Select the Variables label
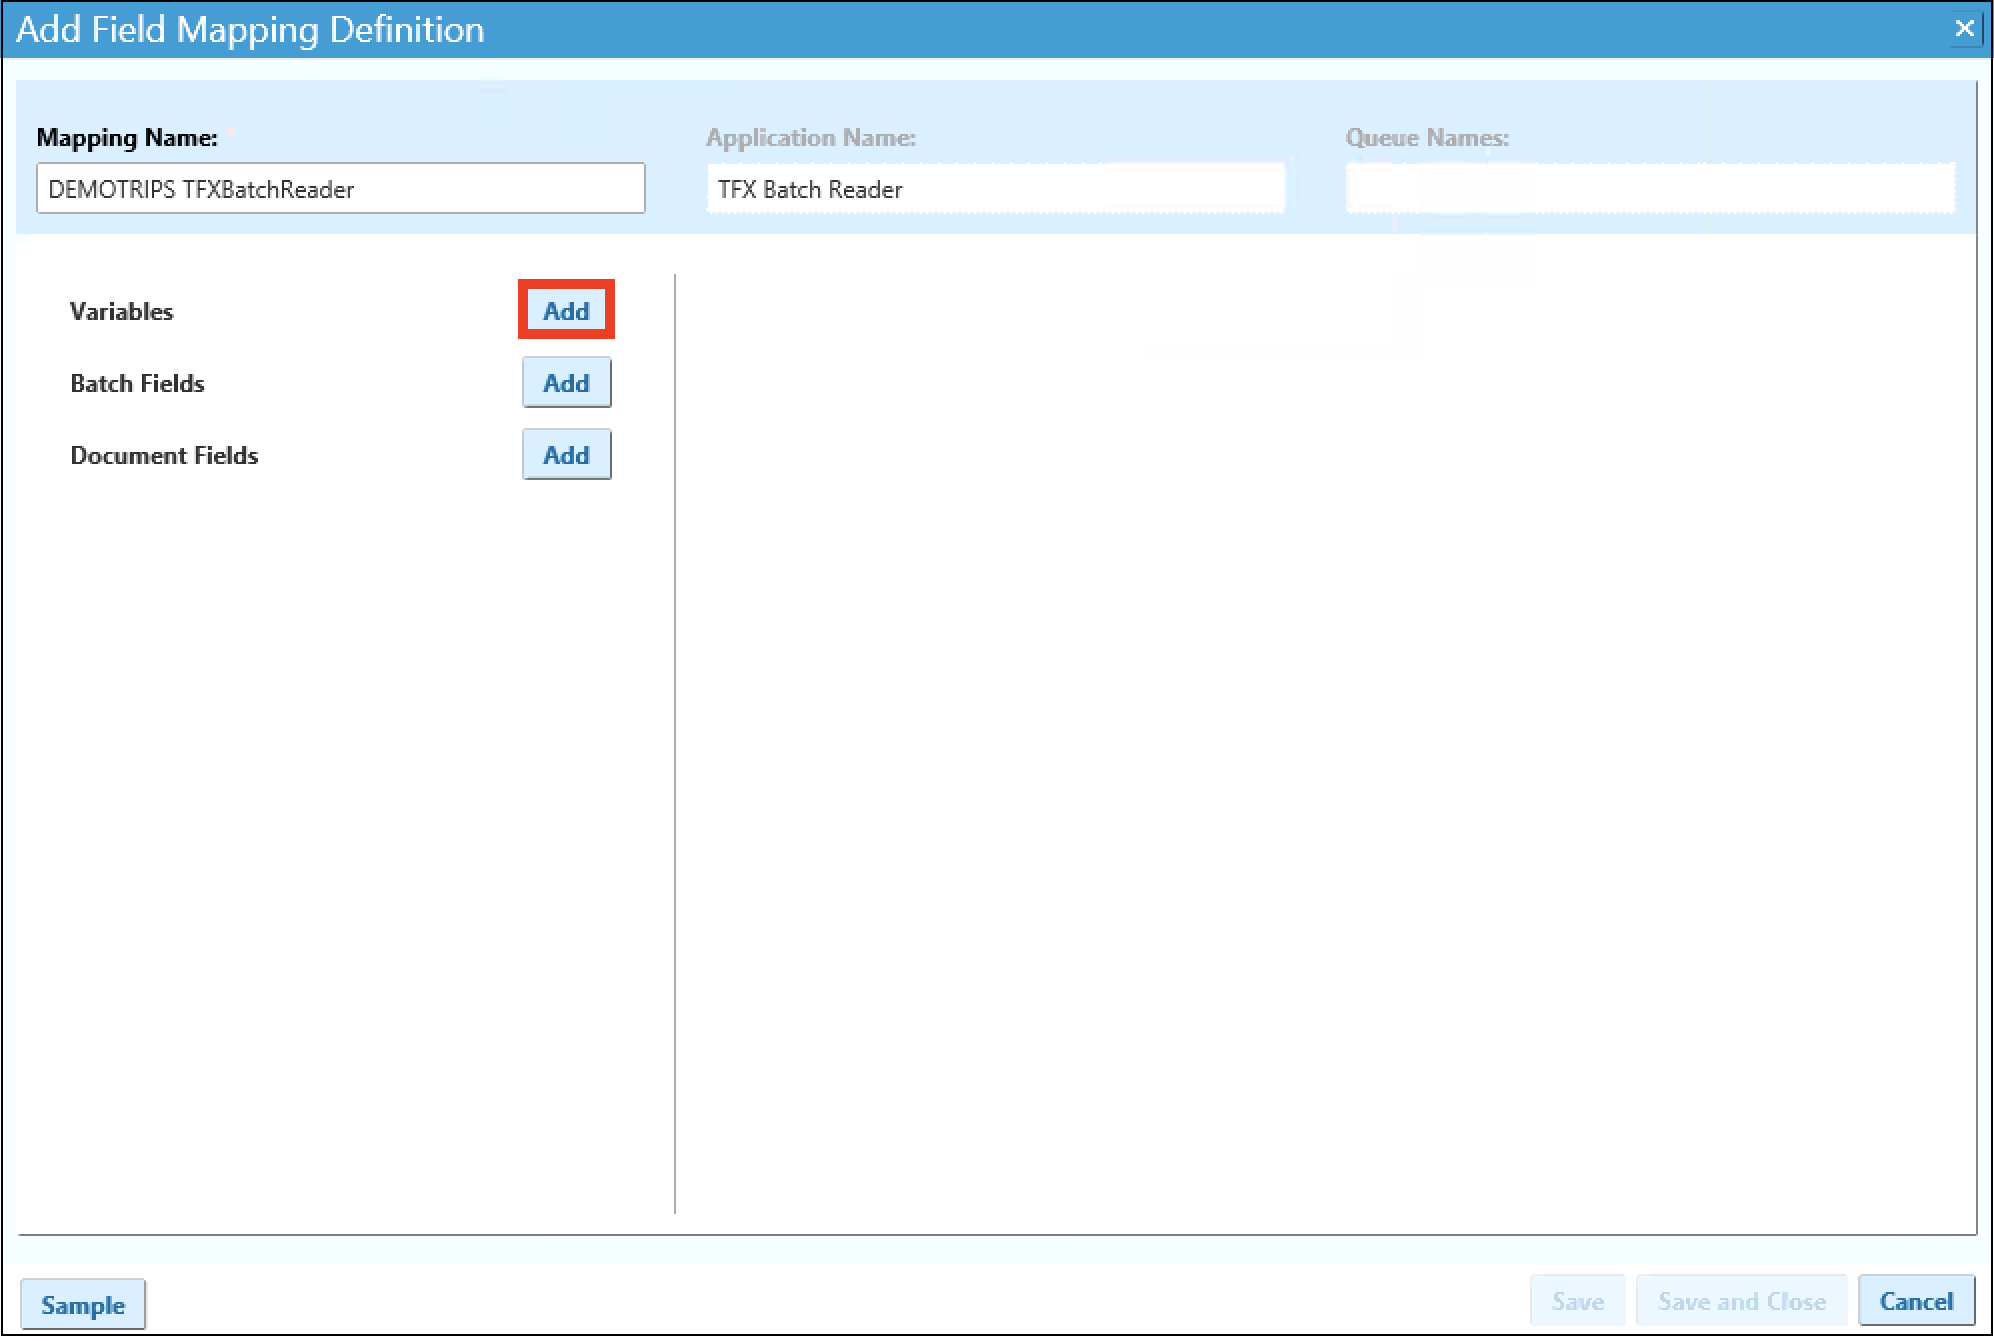 pyautogui.click(x=122, y=311)
